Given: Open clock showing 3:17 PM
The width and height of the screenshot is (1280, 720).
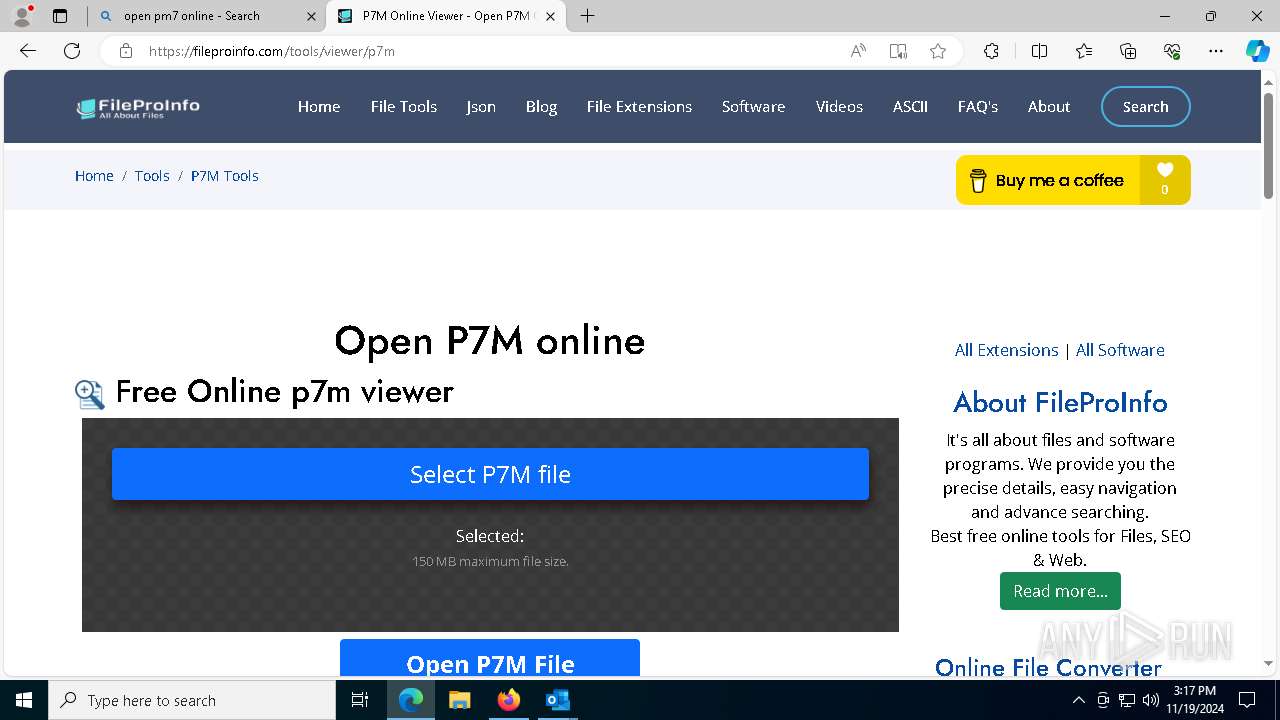Looking at the screenshot, I should coord(1194,700).
